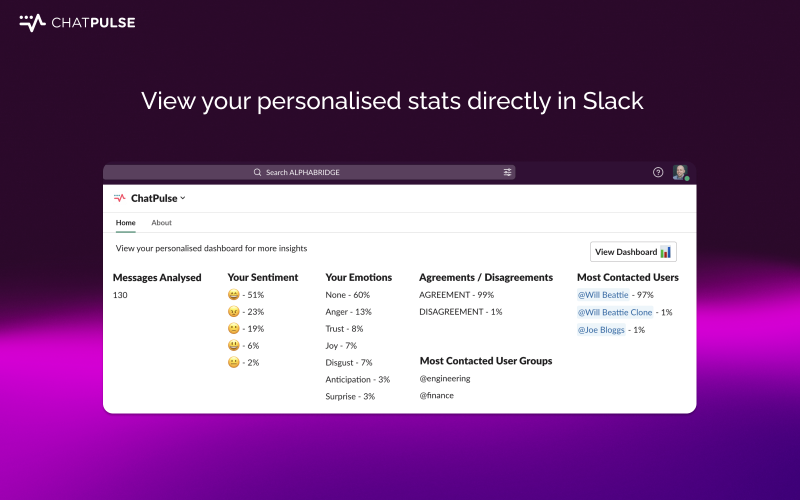The image size is (800, 500).
Task: Open the @Will Beattie Clone mention
Action: click(x=615, y=312)
